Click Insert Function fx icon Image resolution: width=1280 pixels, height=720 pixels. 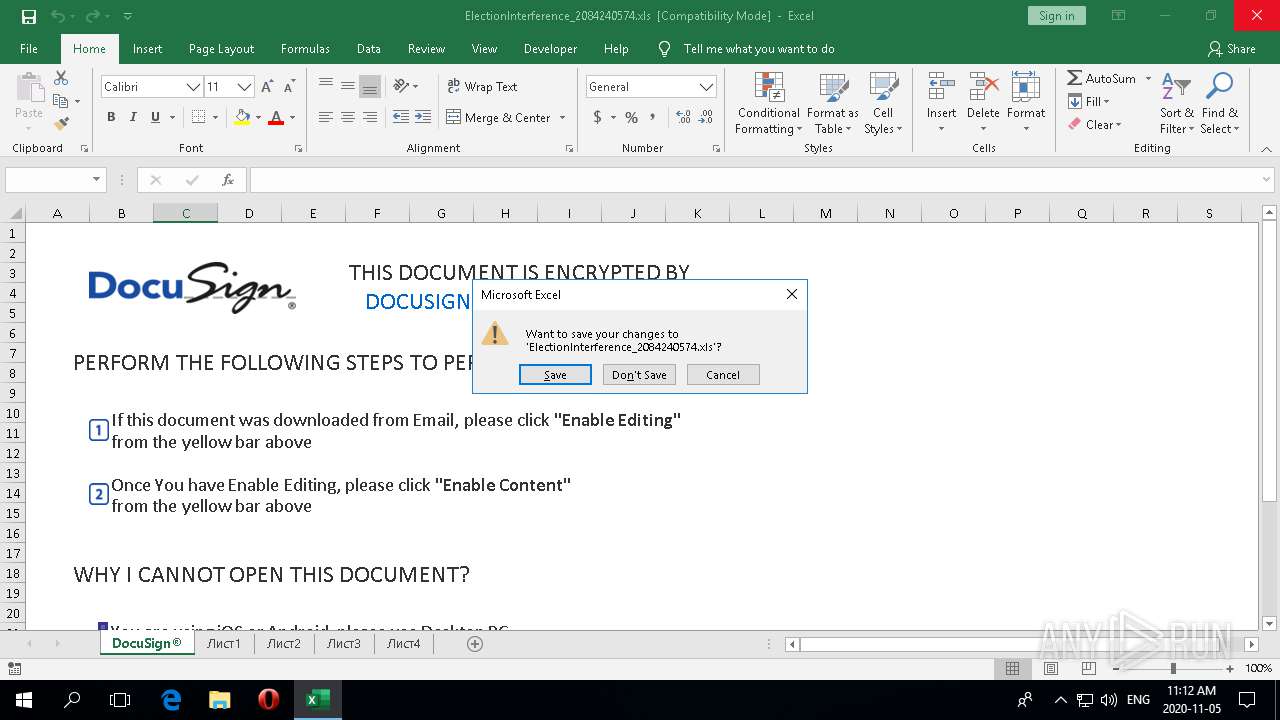pos(228,180)
